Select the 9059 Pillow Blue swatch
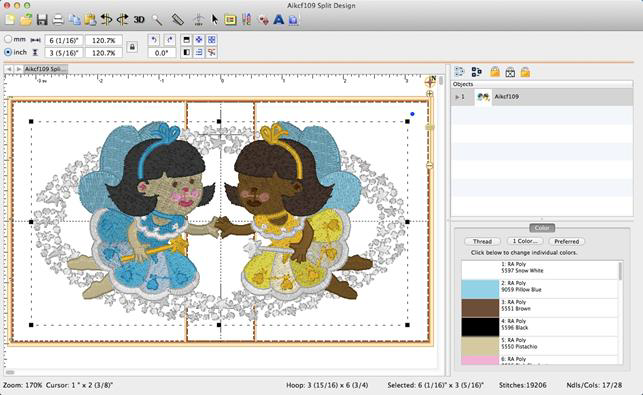This screenshot has width=643, height=395. [480, 289]
